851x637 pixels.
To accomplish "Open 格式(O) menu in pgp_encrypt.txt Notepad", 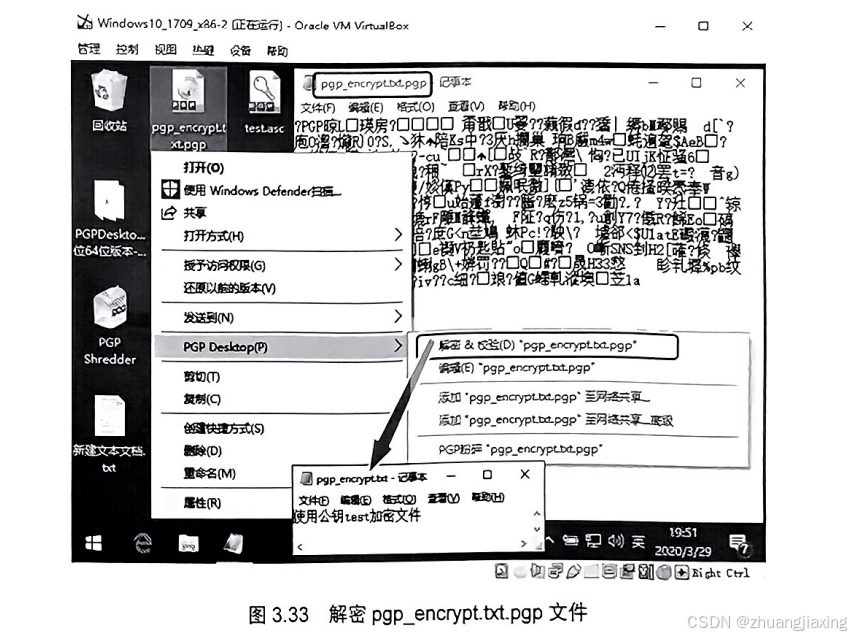I will 399,499.
